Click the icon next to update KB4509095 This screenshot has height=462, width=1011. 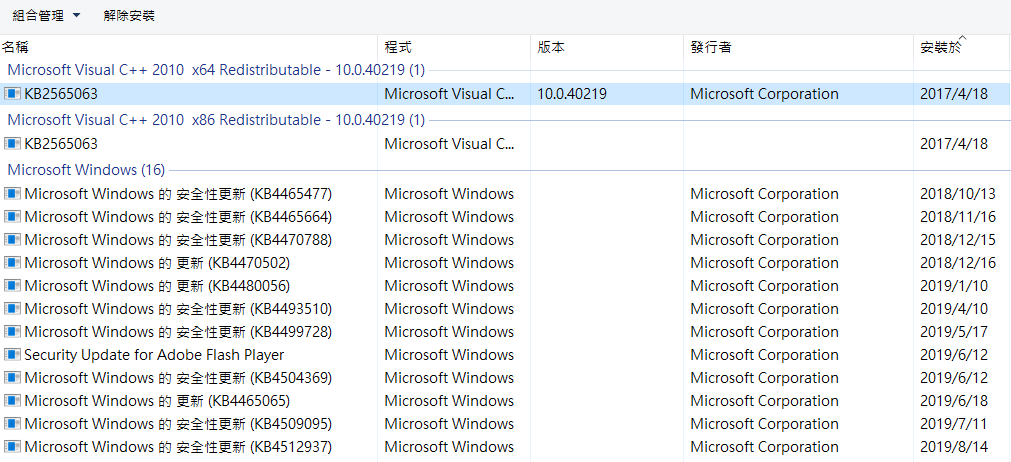[x=12, y=424]
